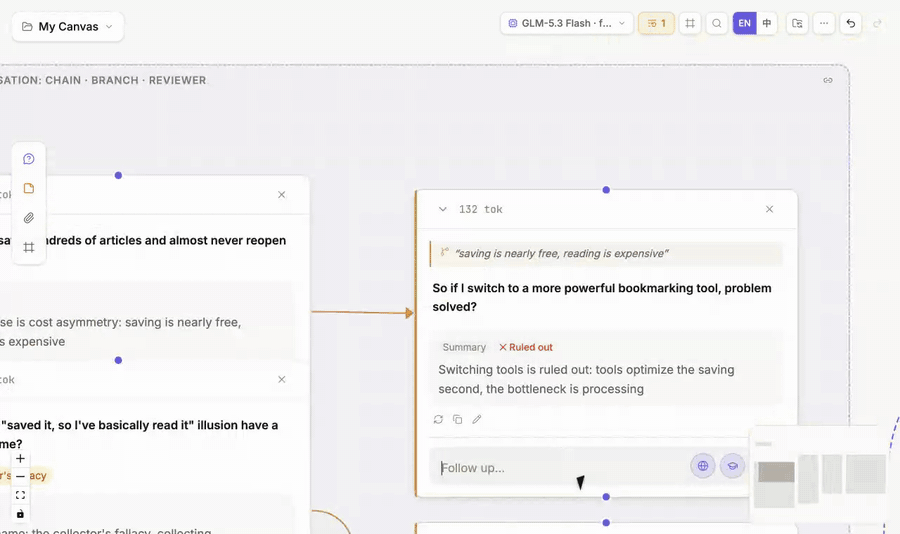Click the '132 tok' token count

pos(480,210)
